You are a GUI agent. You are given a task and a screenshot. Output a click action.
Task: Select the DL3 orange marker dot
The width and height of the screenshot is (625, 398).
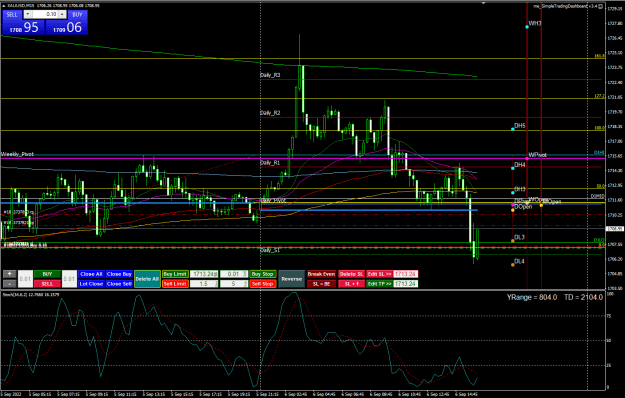(x=513, y=241)
